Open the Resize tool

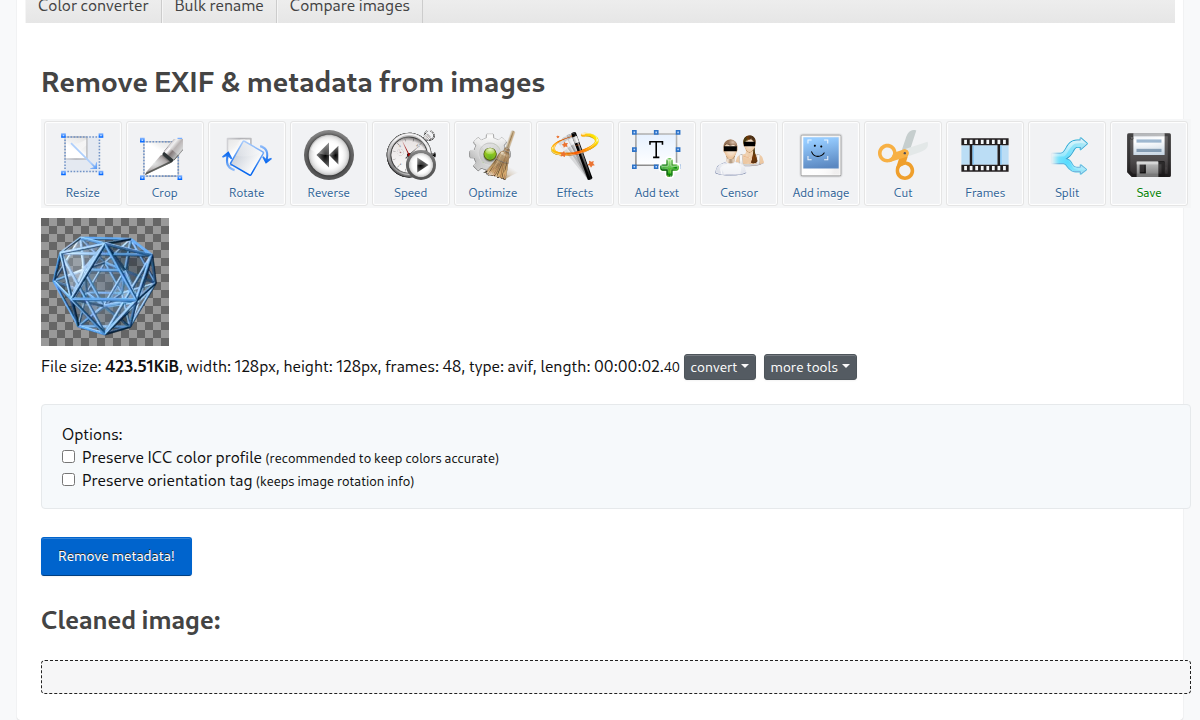point(83,164)
